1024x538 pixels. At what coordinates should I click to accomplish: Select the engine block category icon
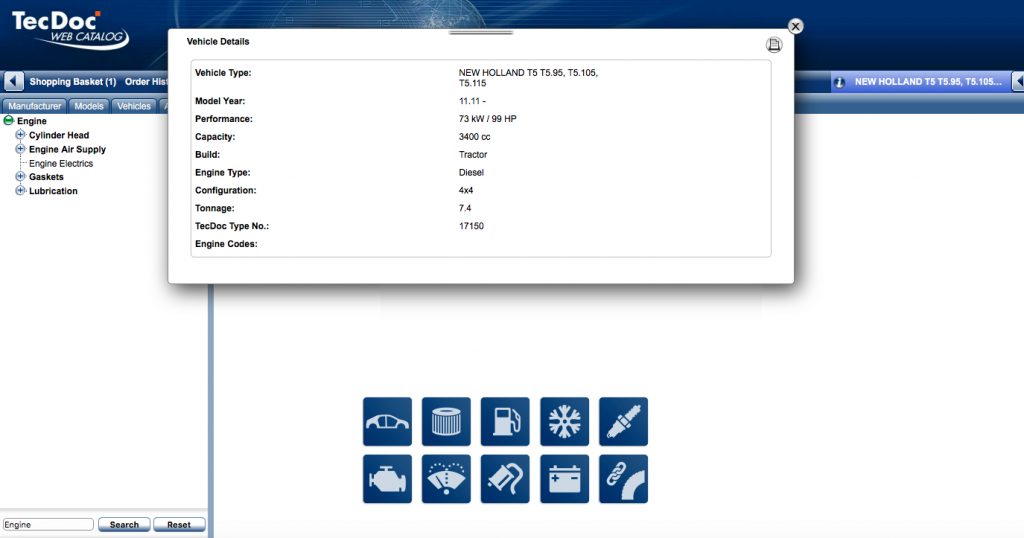click(x=387, y=479)
